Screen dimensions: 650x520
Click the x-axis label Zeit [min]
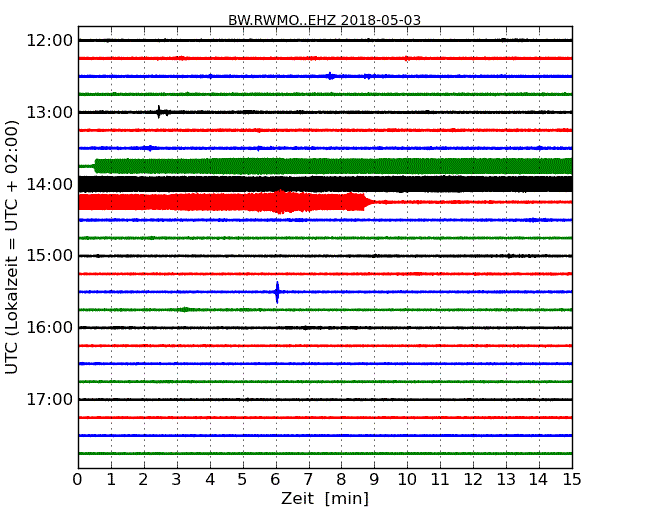click(x=325, y=498)
